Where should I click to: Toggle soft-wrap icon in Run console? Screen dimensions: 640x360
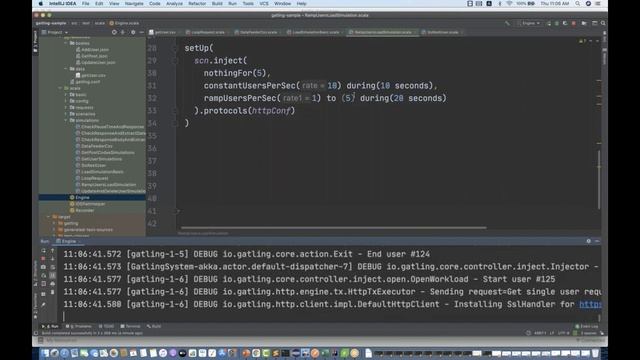coord(53,267)
